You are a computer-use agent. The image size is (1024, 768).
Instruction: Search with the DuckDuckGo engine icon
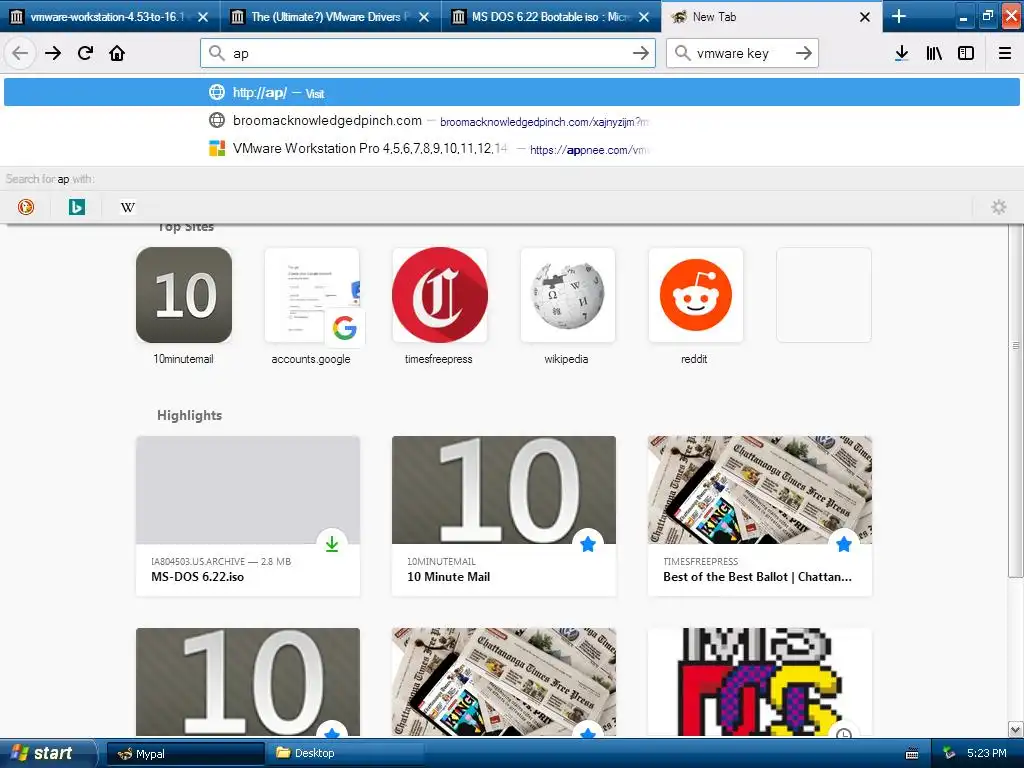25,207
